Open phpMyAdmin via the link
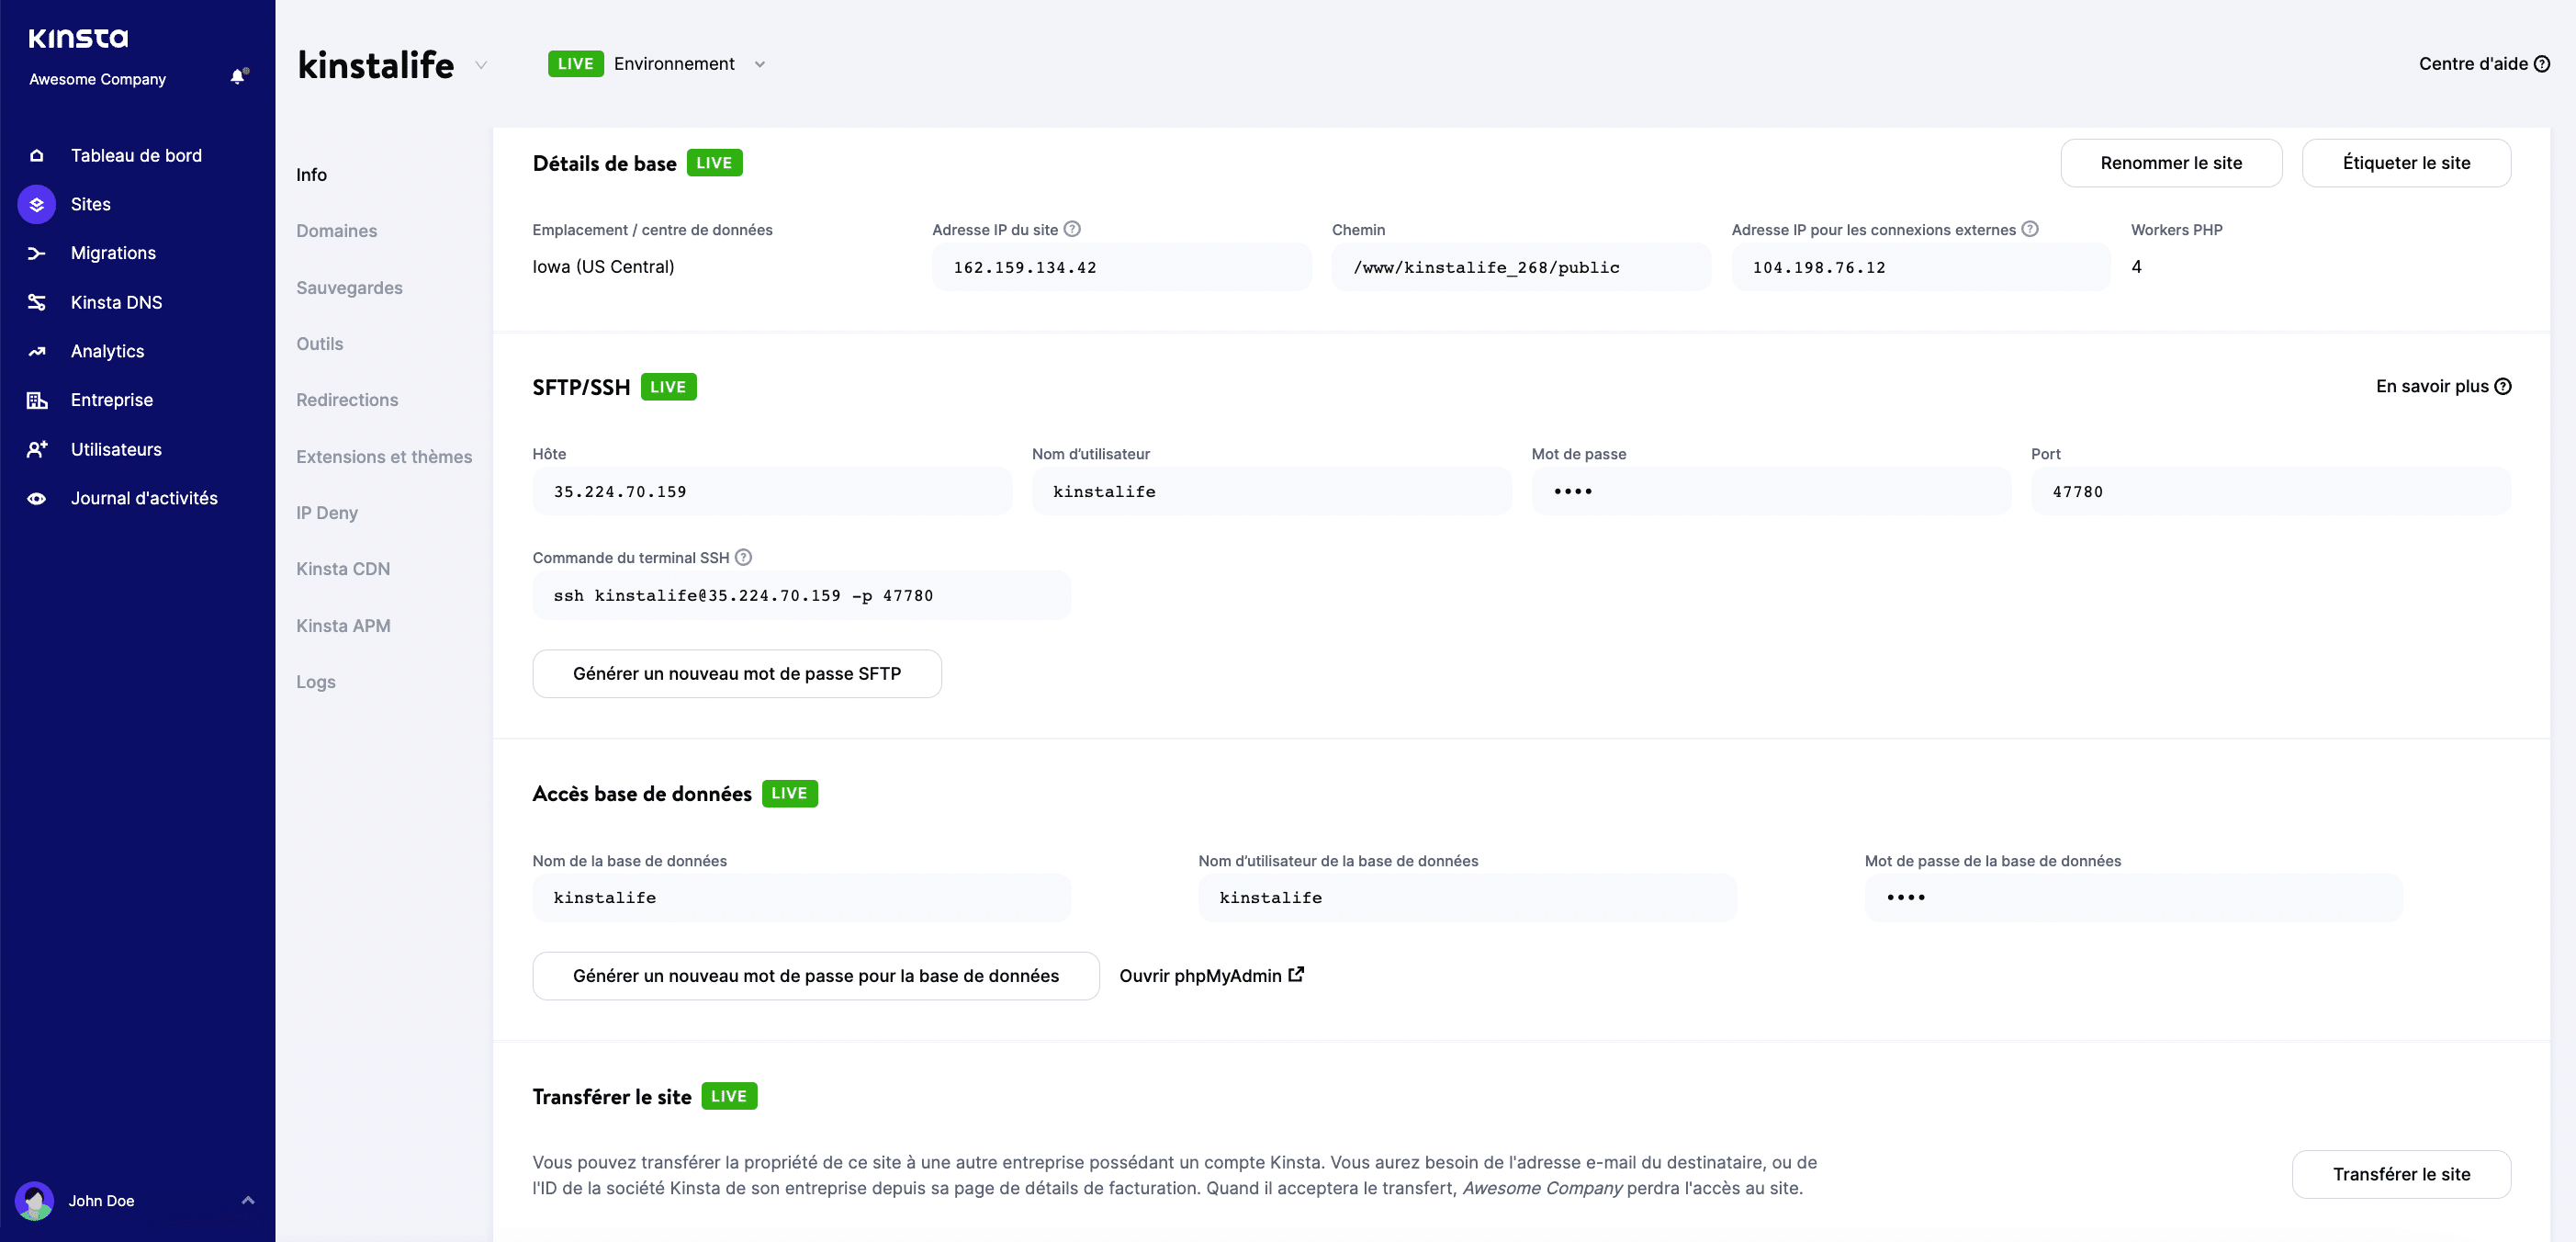The height and width of the screenshot is (1242, 2576). (x=1211, y=975)
